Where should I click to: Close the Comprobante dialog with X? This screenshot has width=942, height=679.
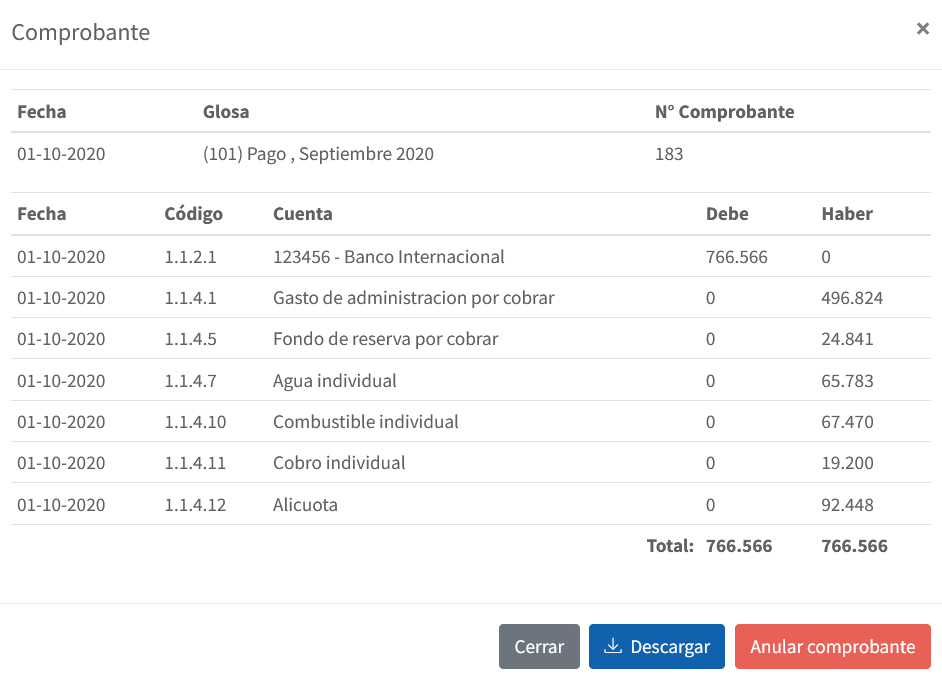[923, 29]
